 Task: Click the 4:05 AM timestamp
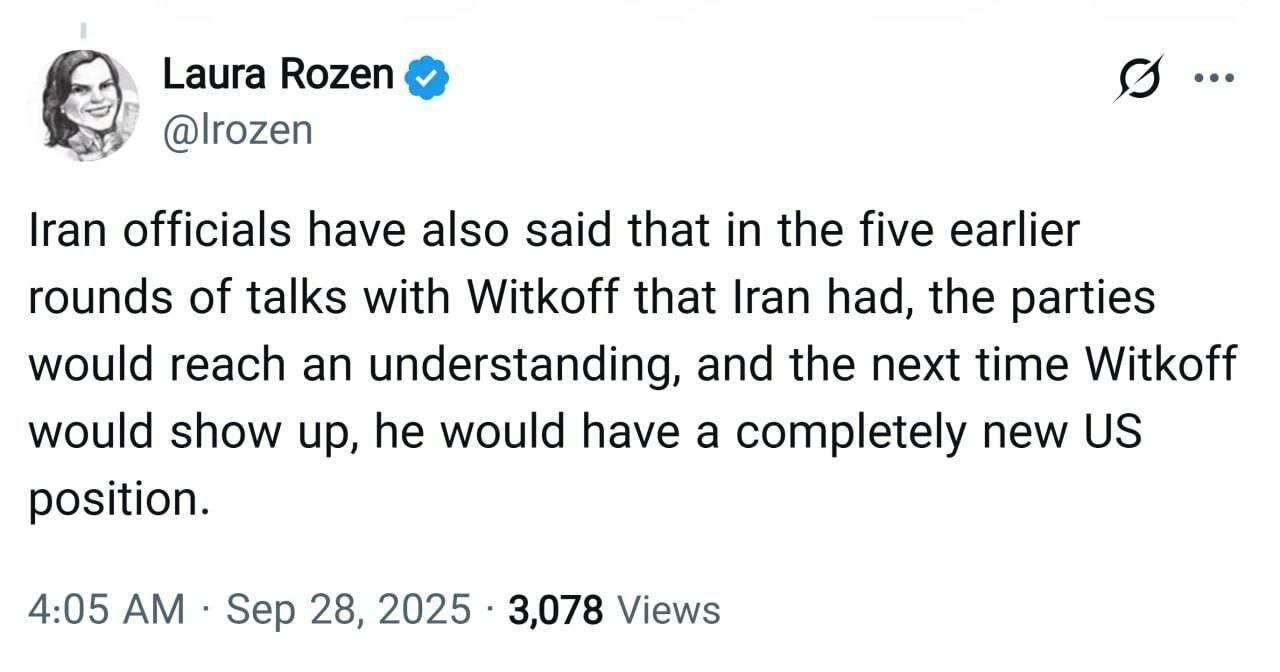coord(106,609)
